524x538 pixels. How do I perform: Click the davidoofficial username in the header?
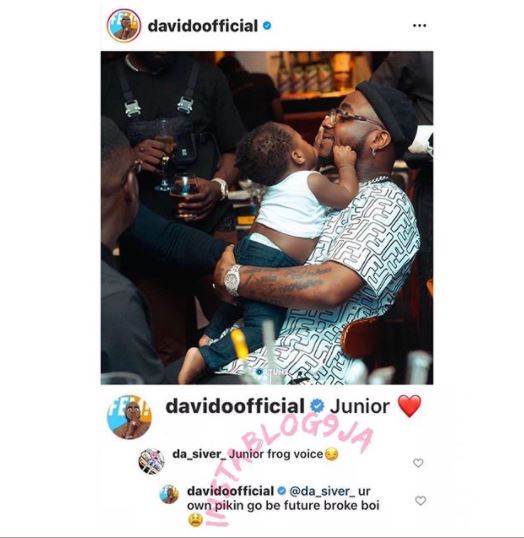click(x=202, y=26)
